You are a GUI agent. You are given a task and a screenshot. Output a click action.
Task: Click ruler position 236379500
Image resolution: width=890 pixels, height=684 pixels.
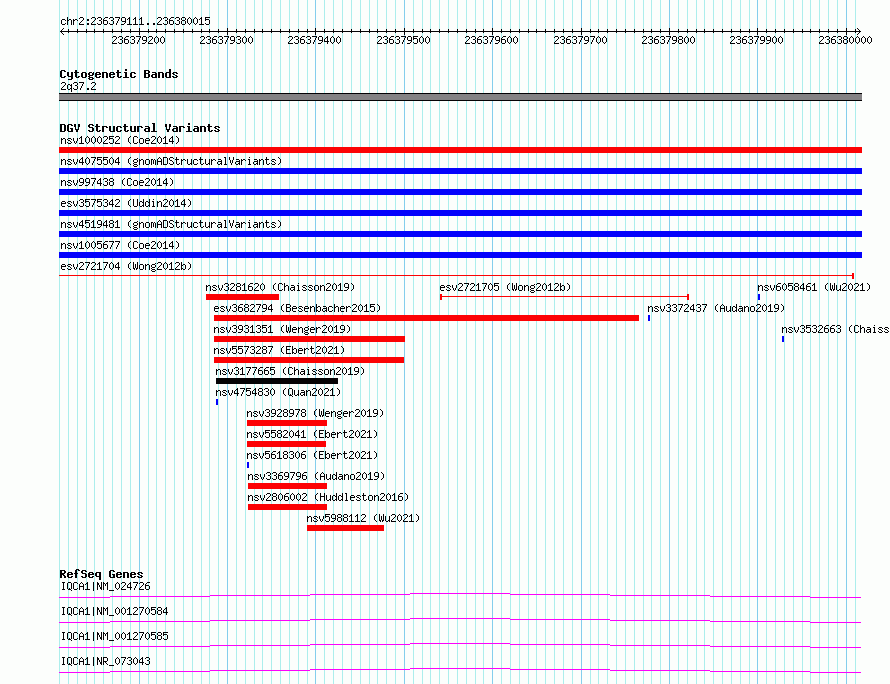pos(404,40)
